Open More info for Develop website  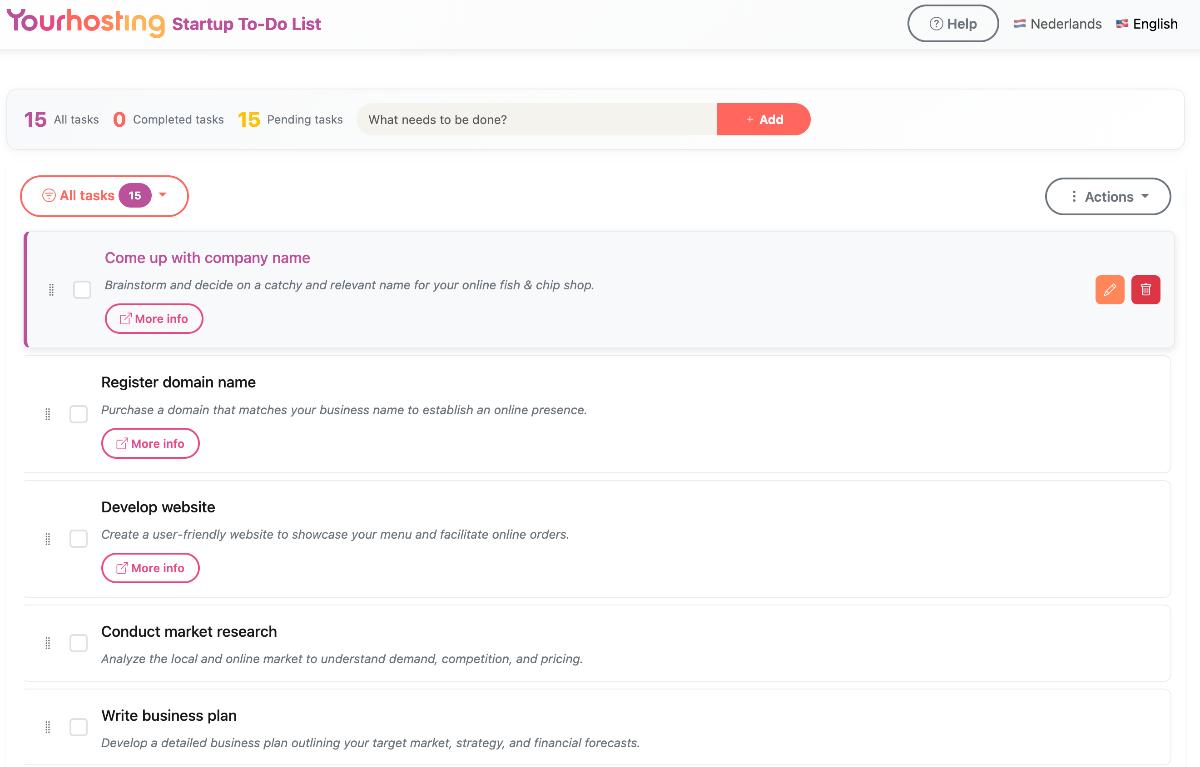click(150, 567)
